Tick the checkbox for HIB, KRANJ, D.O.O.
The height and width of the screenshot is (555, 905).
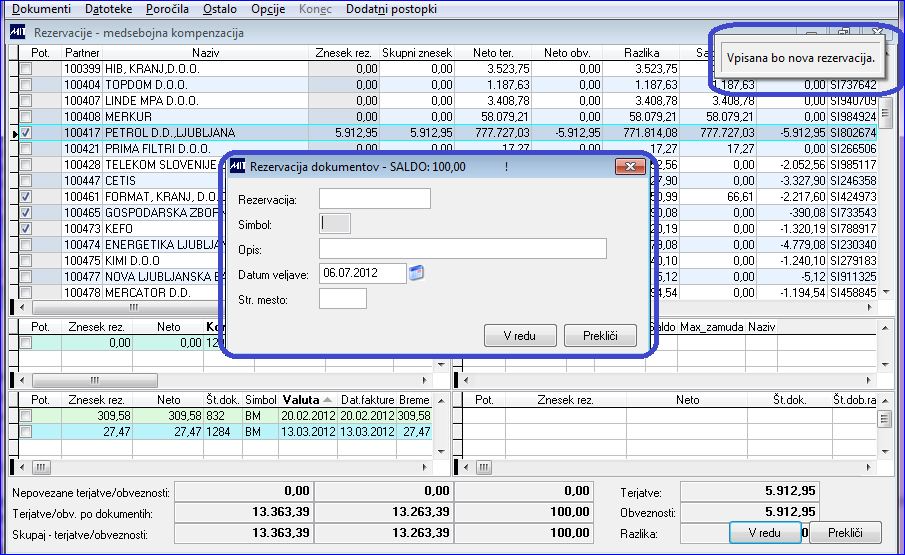pos(26,69)
